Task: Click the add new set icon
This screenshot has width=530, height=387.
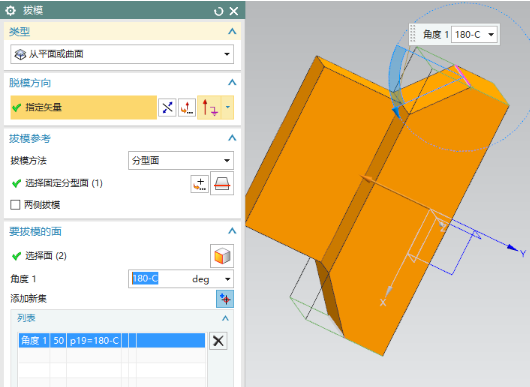Action: point(225,299)
